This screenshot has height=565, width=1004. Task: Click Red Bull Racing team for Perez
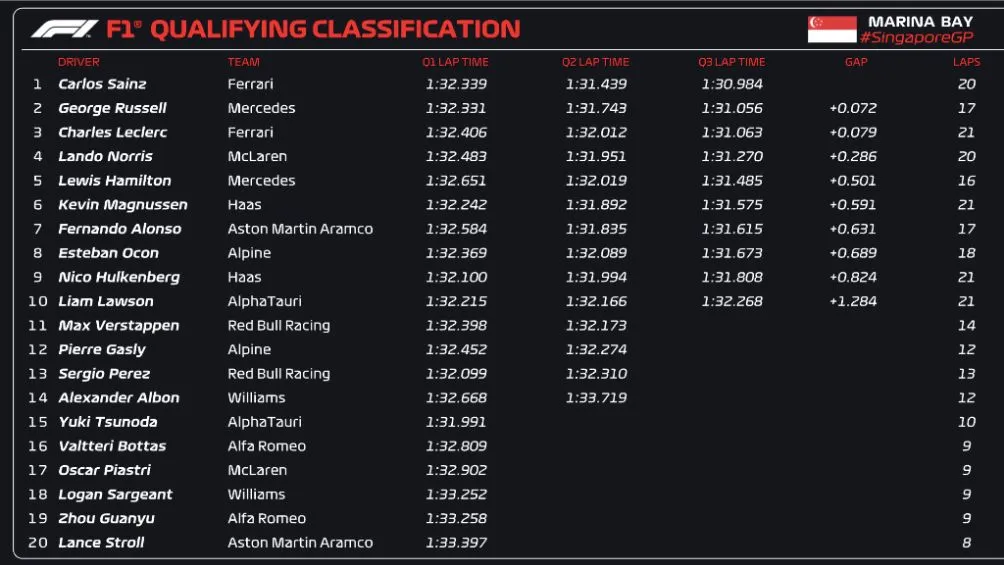click(x=278, y=374)
